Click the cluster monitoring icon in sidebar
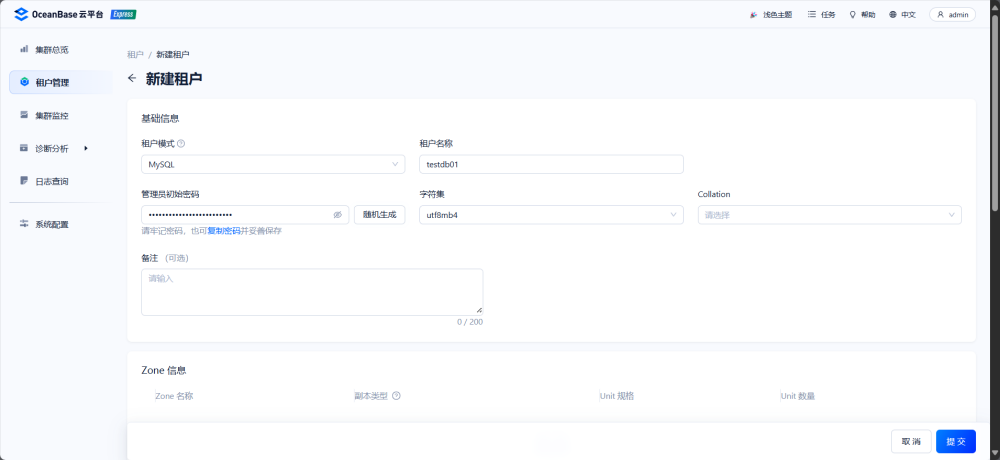This screenshot has width=1000, height=460. click(x=24, y=115)
